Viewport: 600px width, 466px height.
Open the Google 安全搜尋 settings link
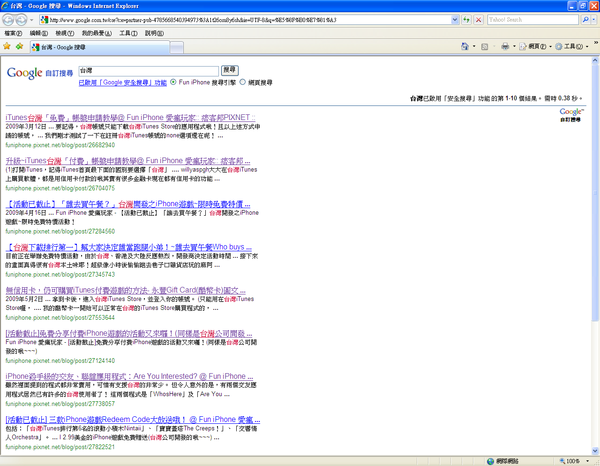tap(122, 83)
